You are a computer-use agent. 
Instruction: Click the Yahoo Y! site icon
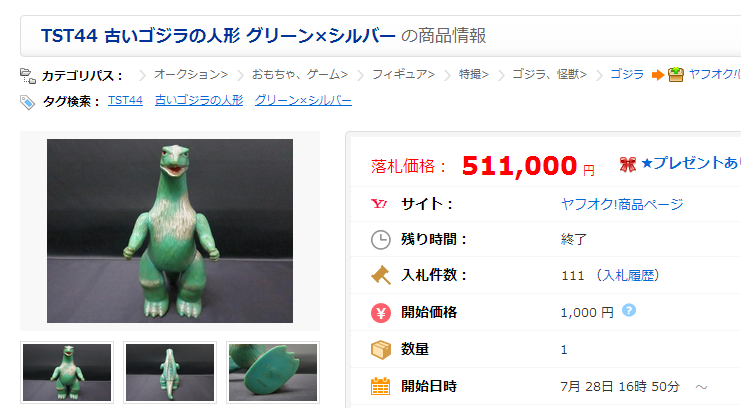tap(379, 204)
